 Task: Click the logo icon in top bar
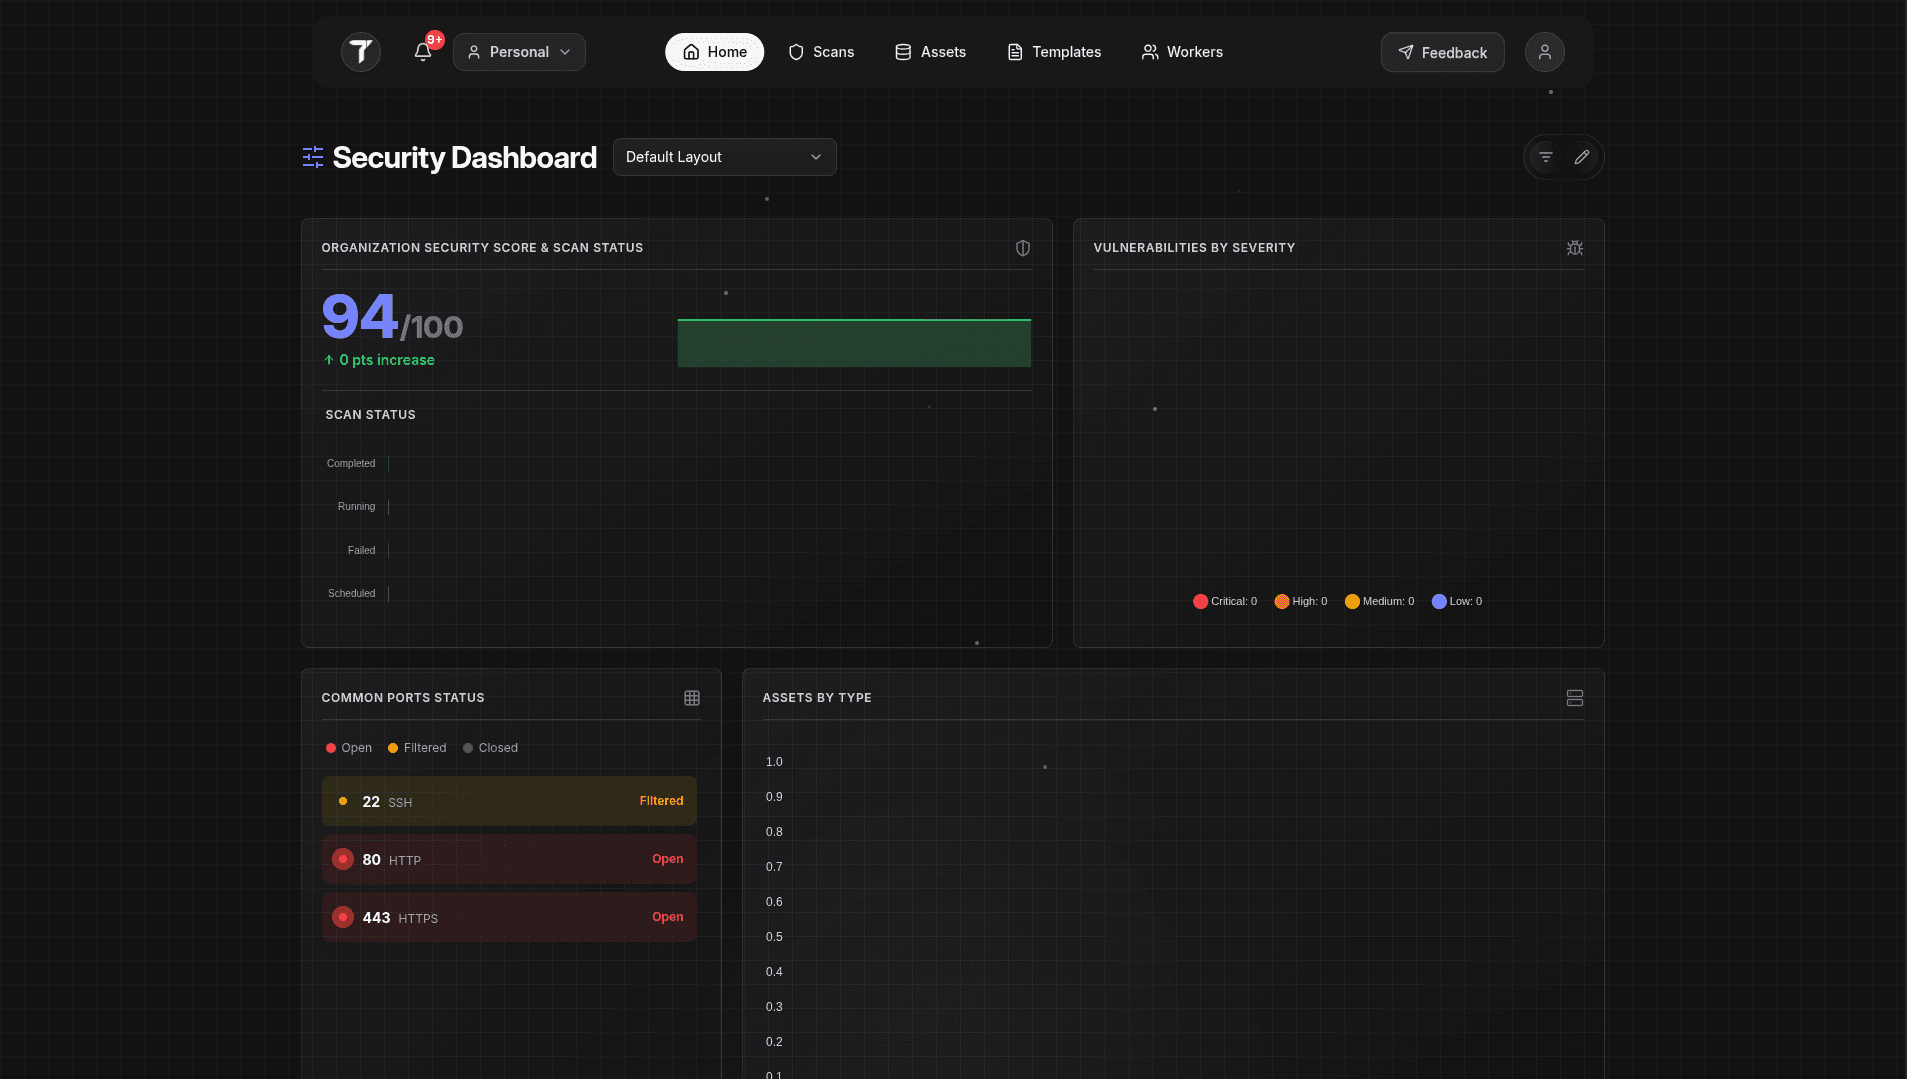click(x=361, y=52)
